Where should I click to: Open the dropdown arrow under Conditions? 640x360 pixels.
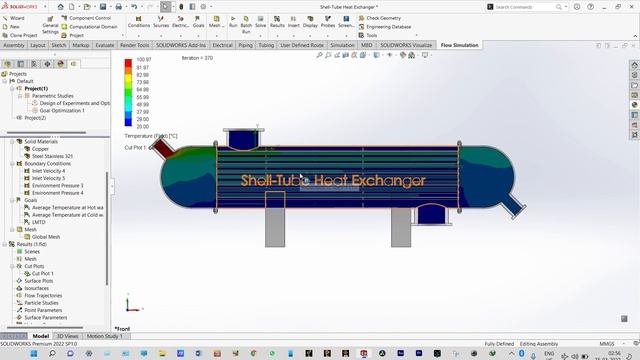[139, 36]
